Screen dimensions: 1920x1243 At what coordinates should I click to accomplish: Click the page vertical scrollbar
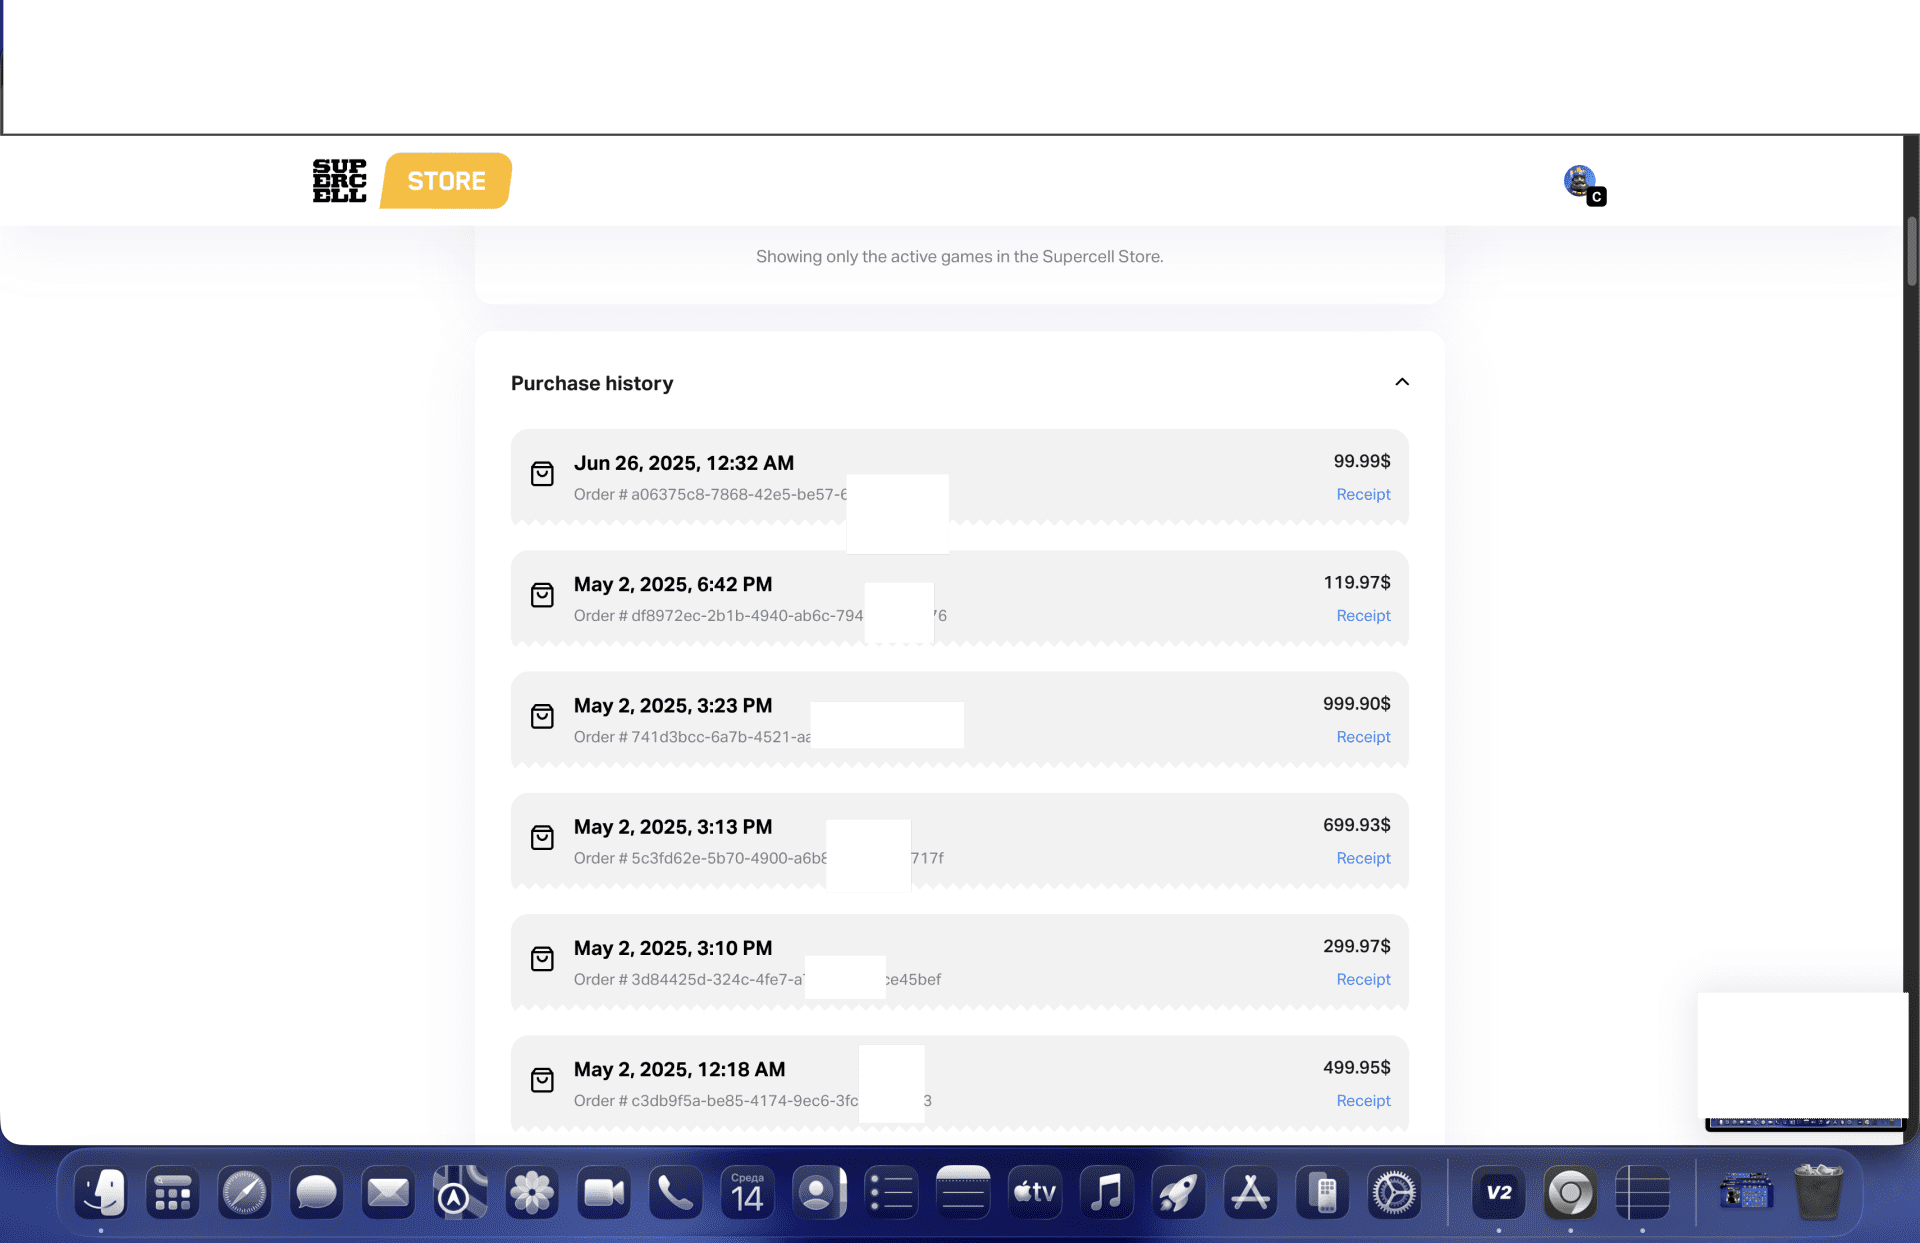tap(1911, 250)
